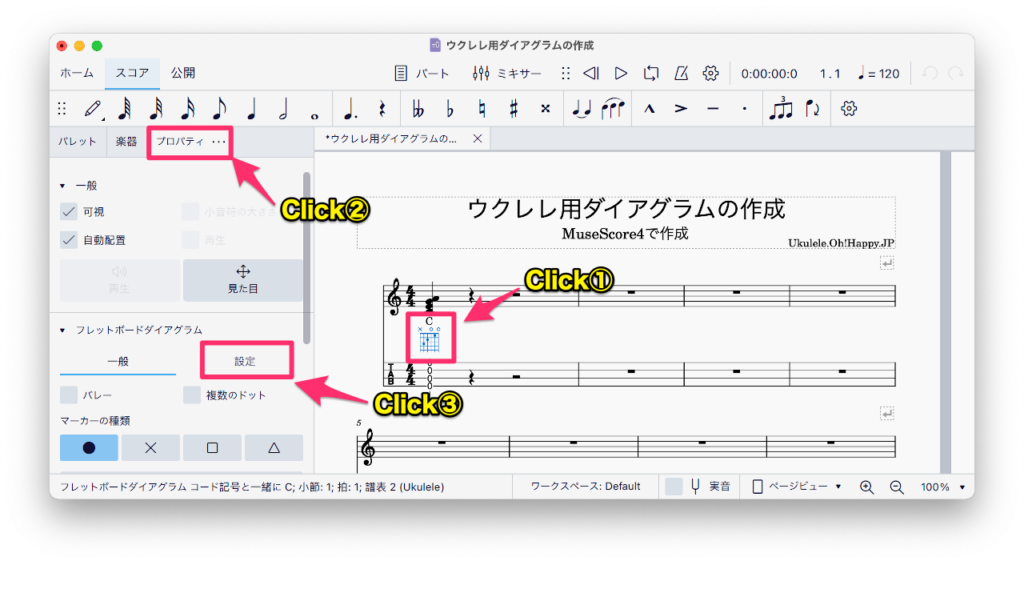Click the zoom in magnifier icon
Screen dimensions: 1024x597
pyautogui.click(x=867, y=486)
